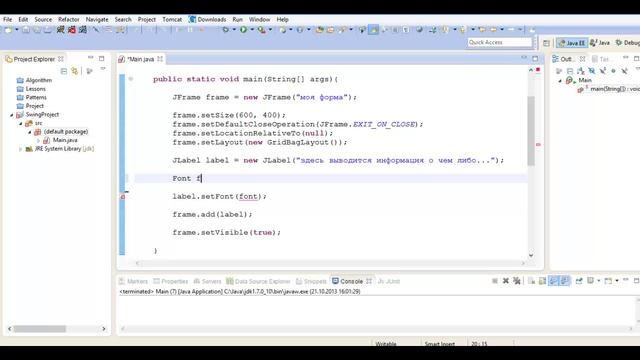
Task: Switch to the Java perspective
Action: pyautogui.click(x=600, y=43)
